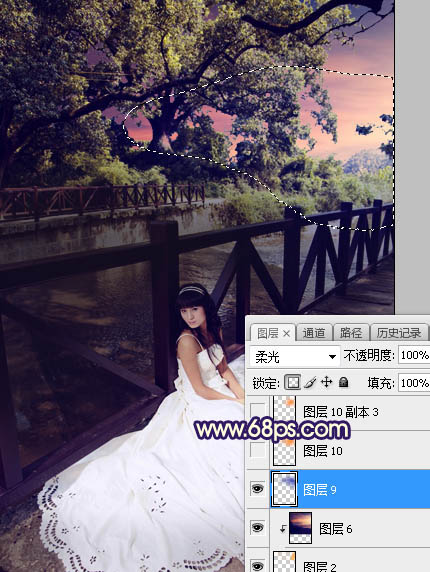Select the 图层 10 layer name
The width and height of the screenshot is (430, 572).
pos(323,451)
